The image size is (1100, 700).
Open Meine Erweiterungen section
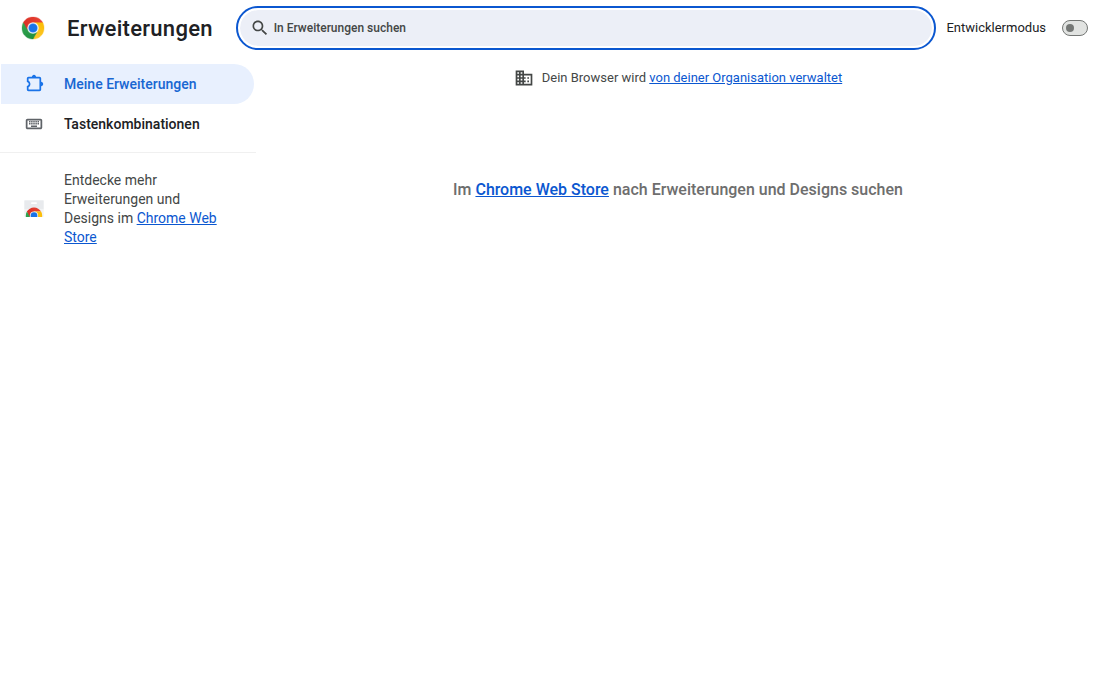[127, 84]
